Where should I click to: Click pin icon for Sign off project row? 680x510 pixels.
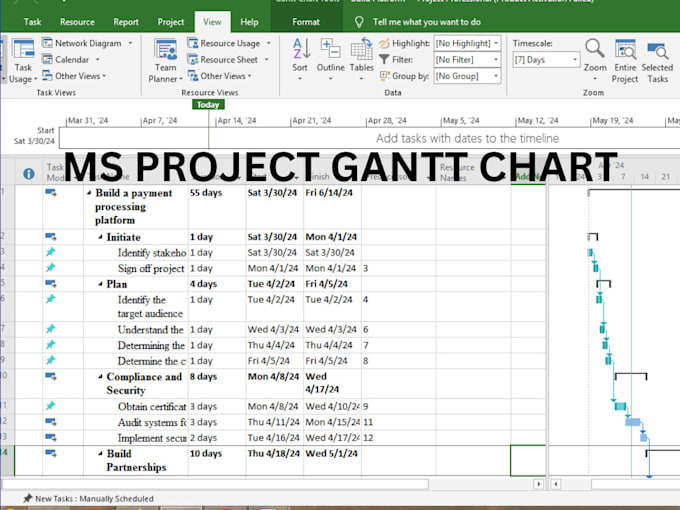pos(51,268)
